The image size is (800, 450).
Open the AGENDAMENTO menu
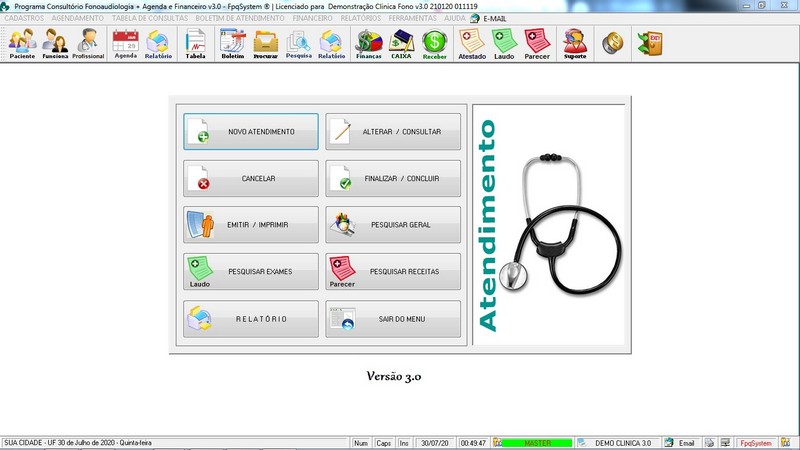click(x=78, y=18)
